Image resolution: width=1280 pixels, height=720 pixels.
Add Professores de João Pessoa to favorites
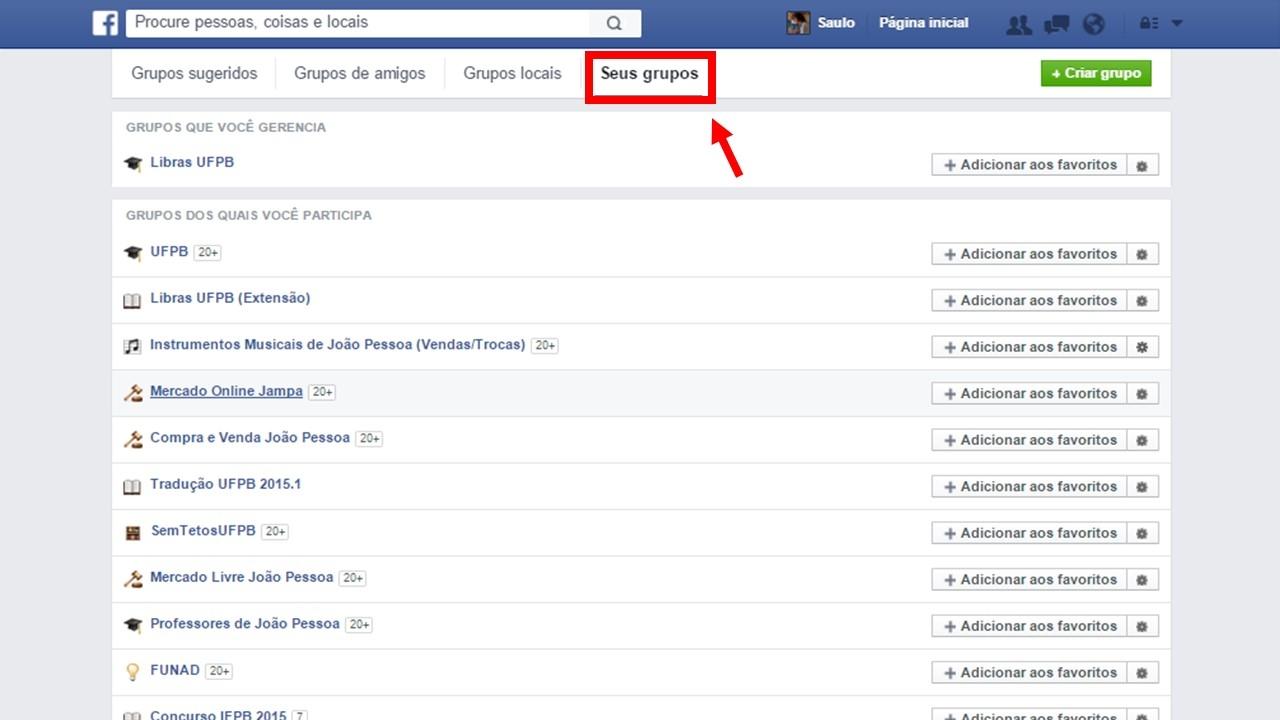click(x=1029, y=626)
